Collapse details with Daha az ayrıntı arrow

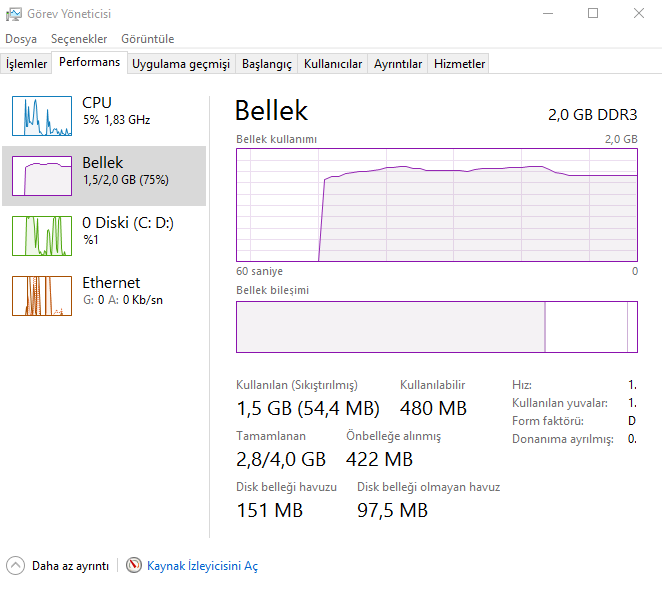coord(15,566)
